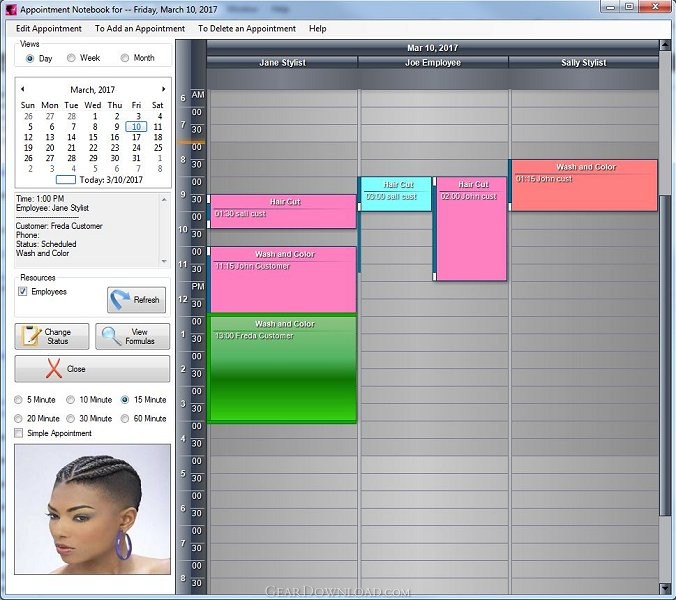
Task: Select March 17 in the calendar
Action: pyautogui.click(x=136, y=137)
